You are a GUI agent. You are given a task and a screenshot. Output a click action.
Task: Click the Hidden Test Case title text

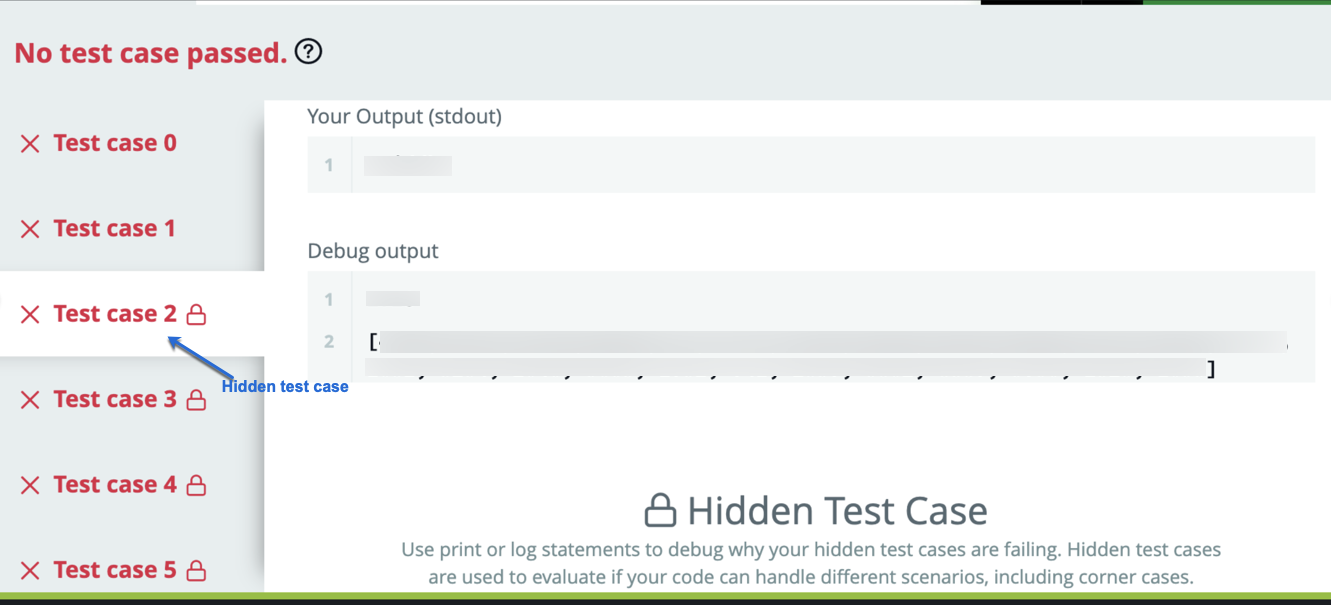837,511
